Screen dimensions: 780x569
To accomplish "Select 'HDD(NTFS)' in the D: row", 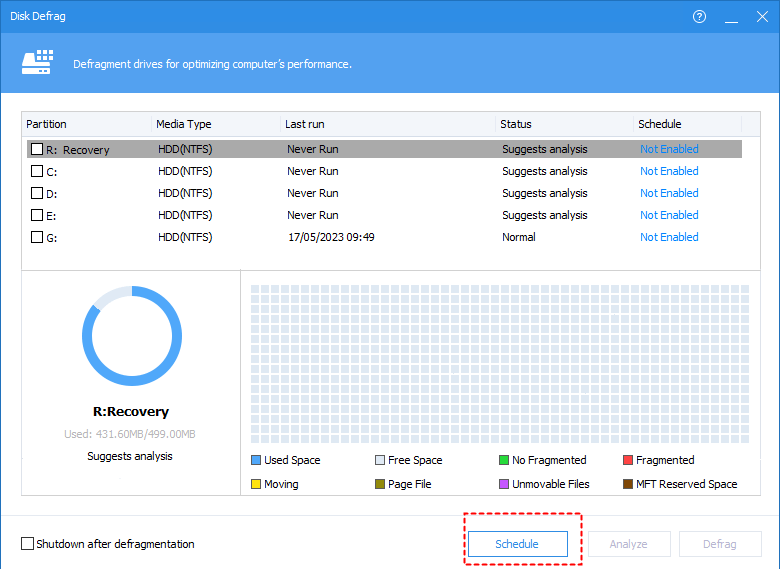I will coord(185,193).
